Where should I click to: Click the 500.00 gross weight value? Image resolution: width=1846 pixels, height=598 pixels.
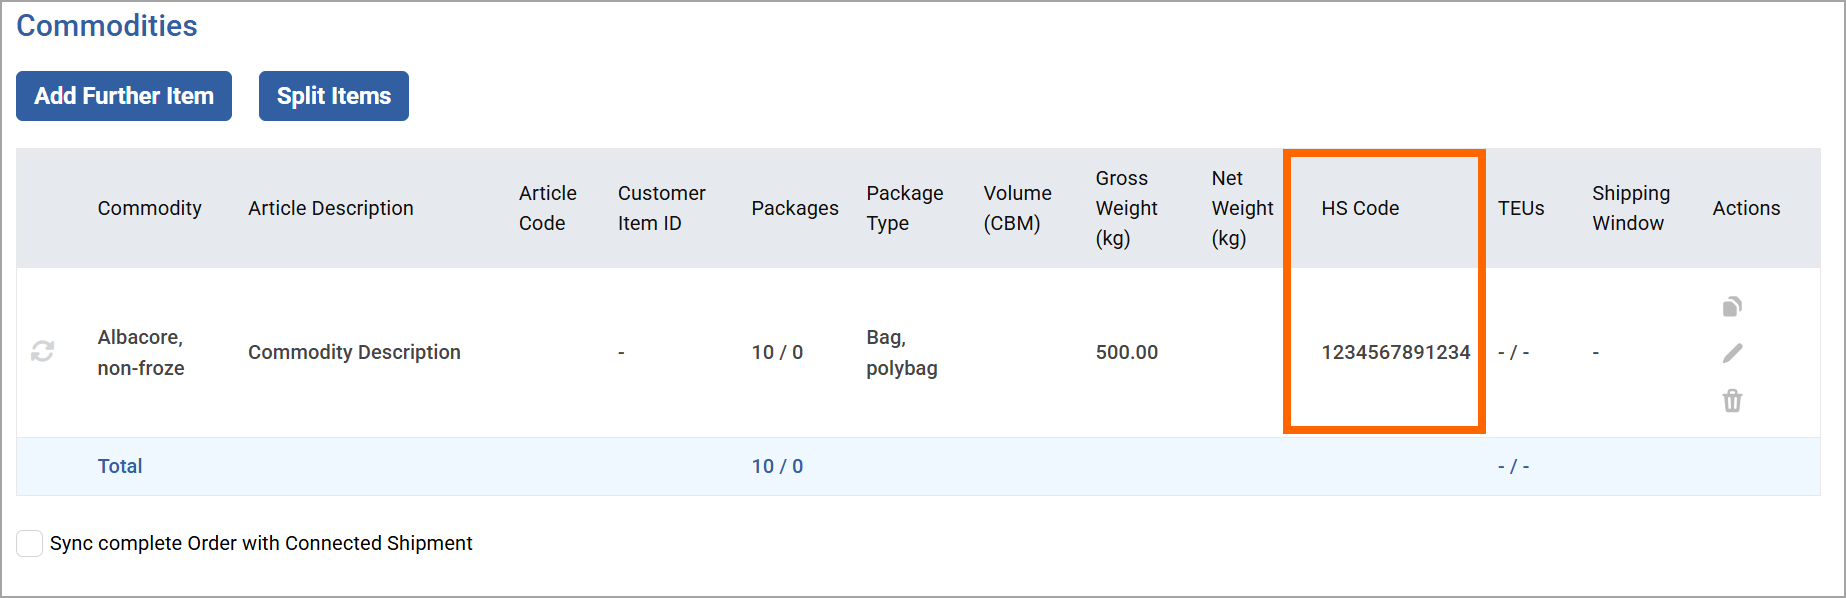[x=1127, y=352]
